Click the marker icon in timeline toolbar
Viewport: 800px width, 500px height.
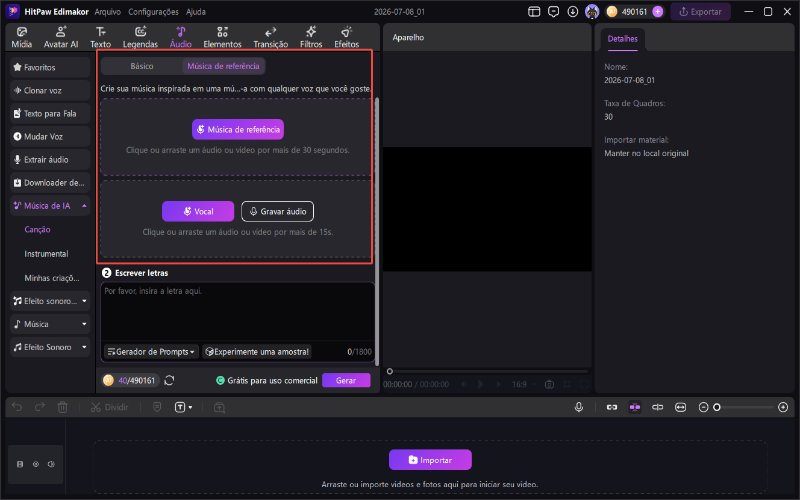point(157,407)
